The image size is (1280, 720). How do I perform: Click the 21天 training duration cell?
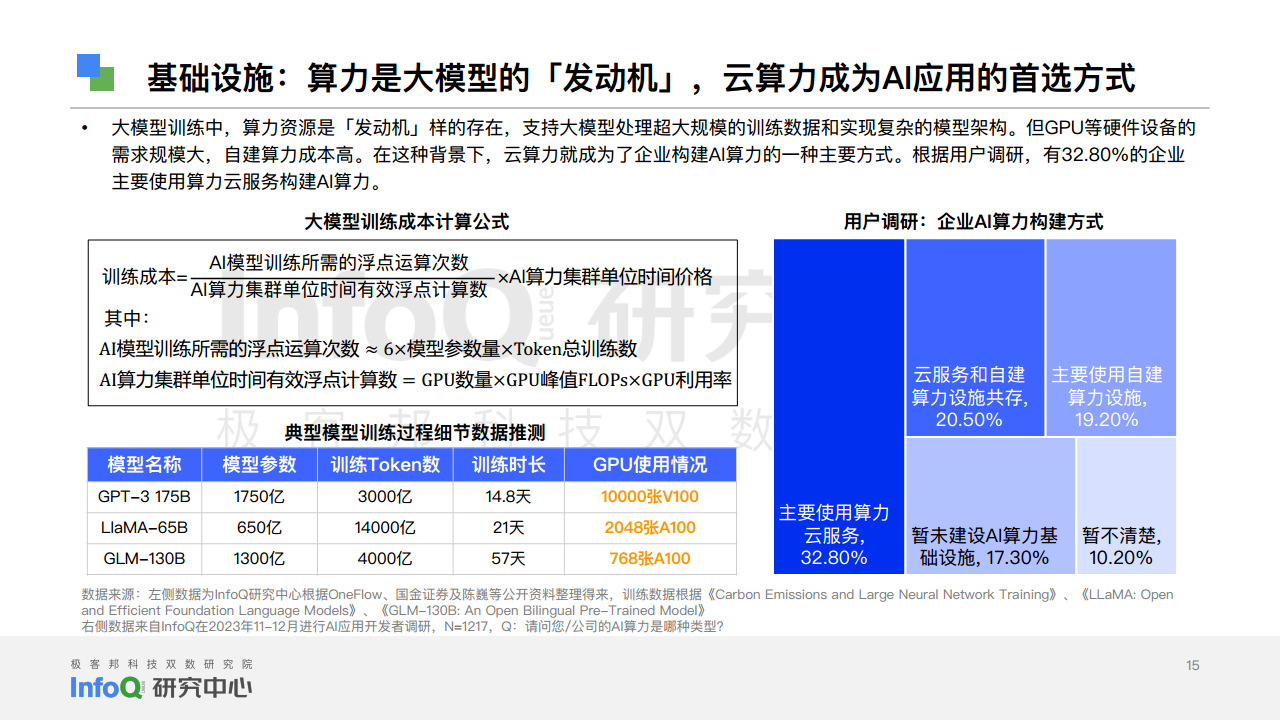(508, 528)
